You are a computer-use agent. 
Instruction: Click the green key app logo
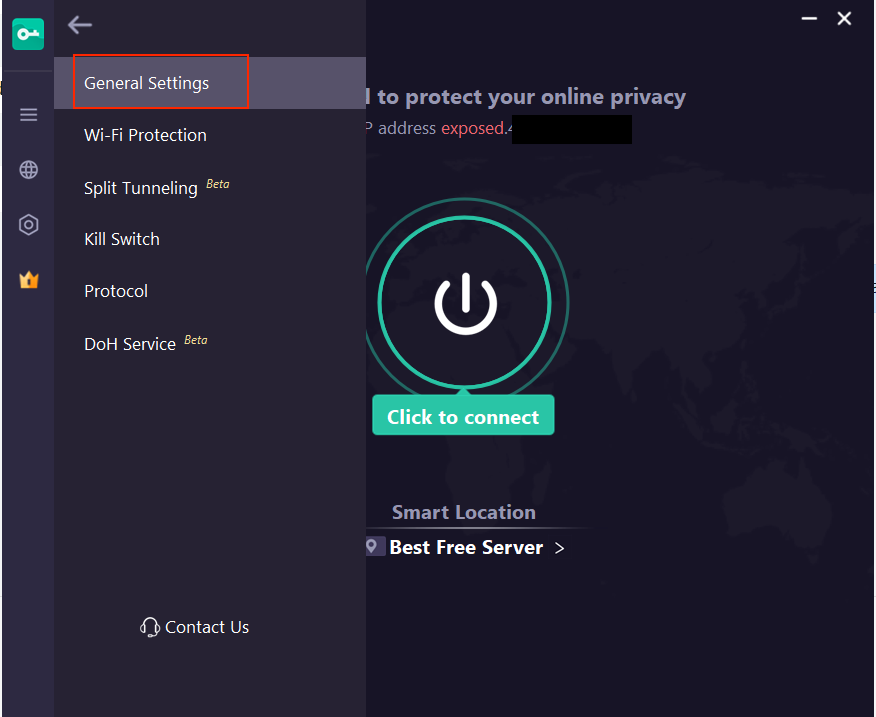pyautogui.click(x=28, y=34)
